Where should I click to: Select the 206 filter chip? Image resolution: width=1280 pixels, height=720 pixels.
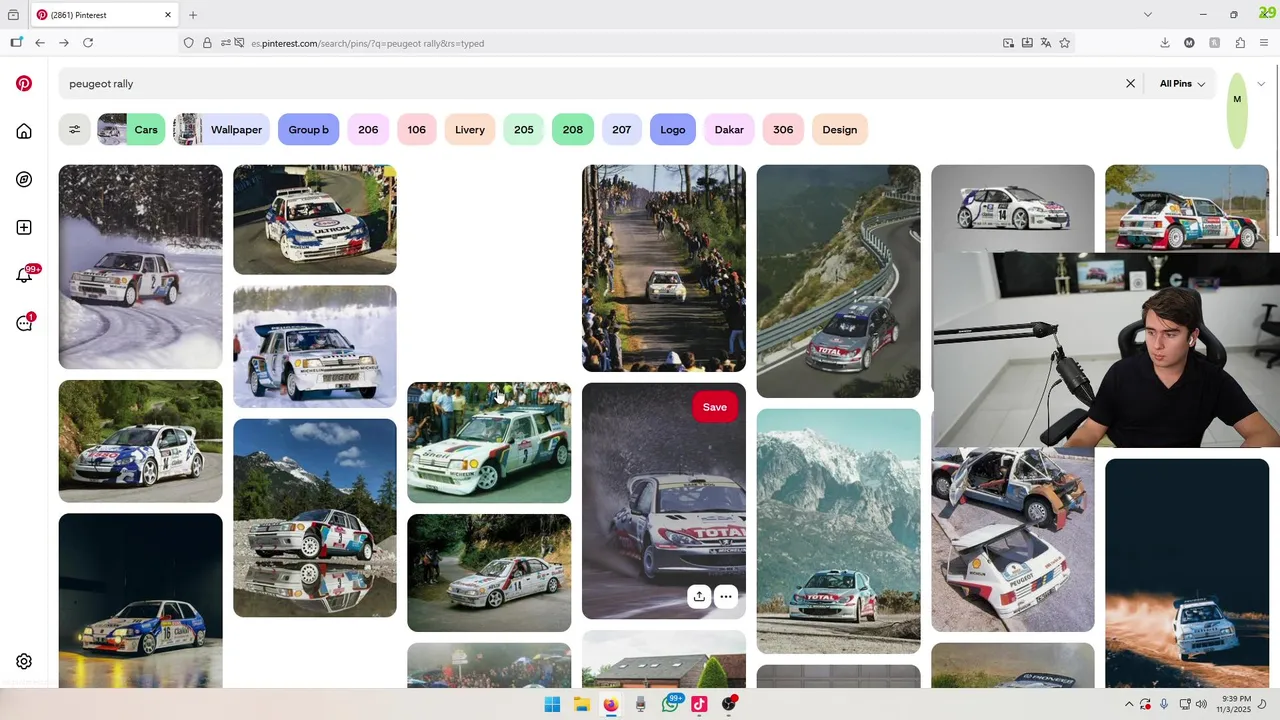coord(368,130)
